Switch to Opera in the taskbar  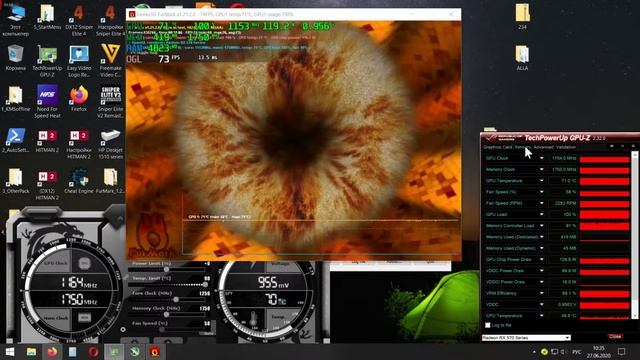93,351
